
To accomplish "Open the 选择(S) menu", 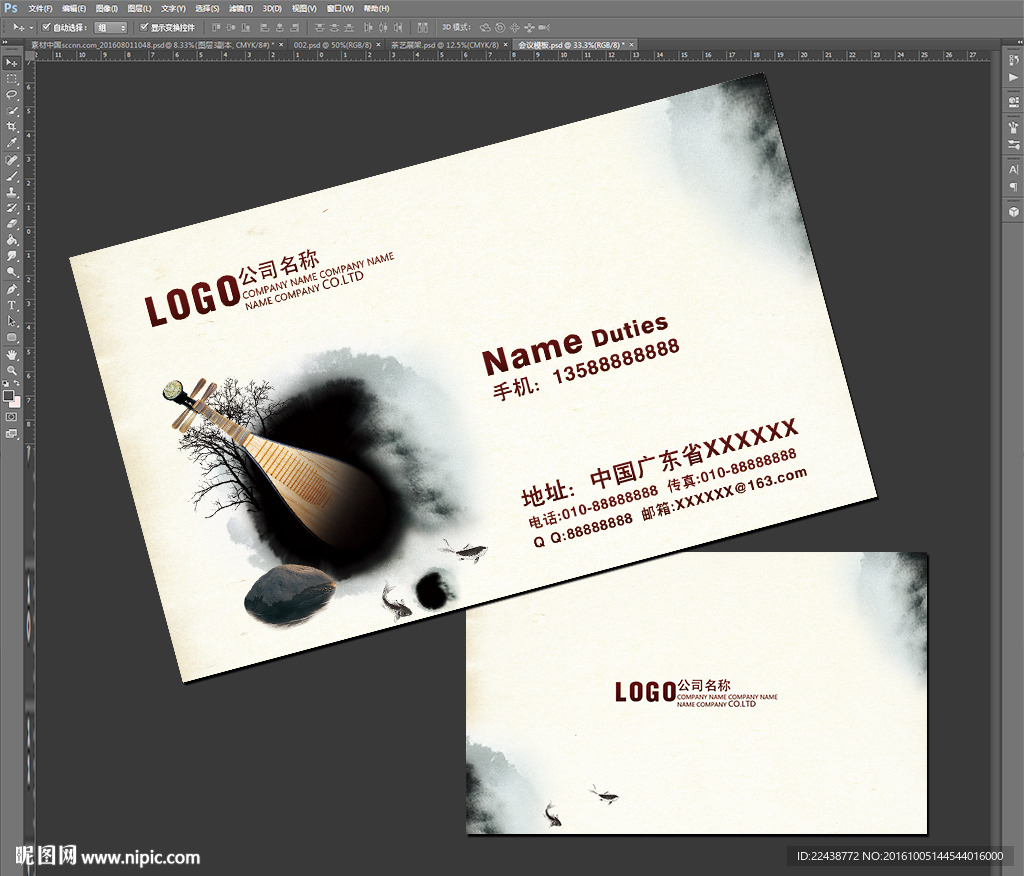I will click(x=207, y=8).
